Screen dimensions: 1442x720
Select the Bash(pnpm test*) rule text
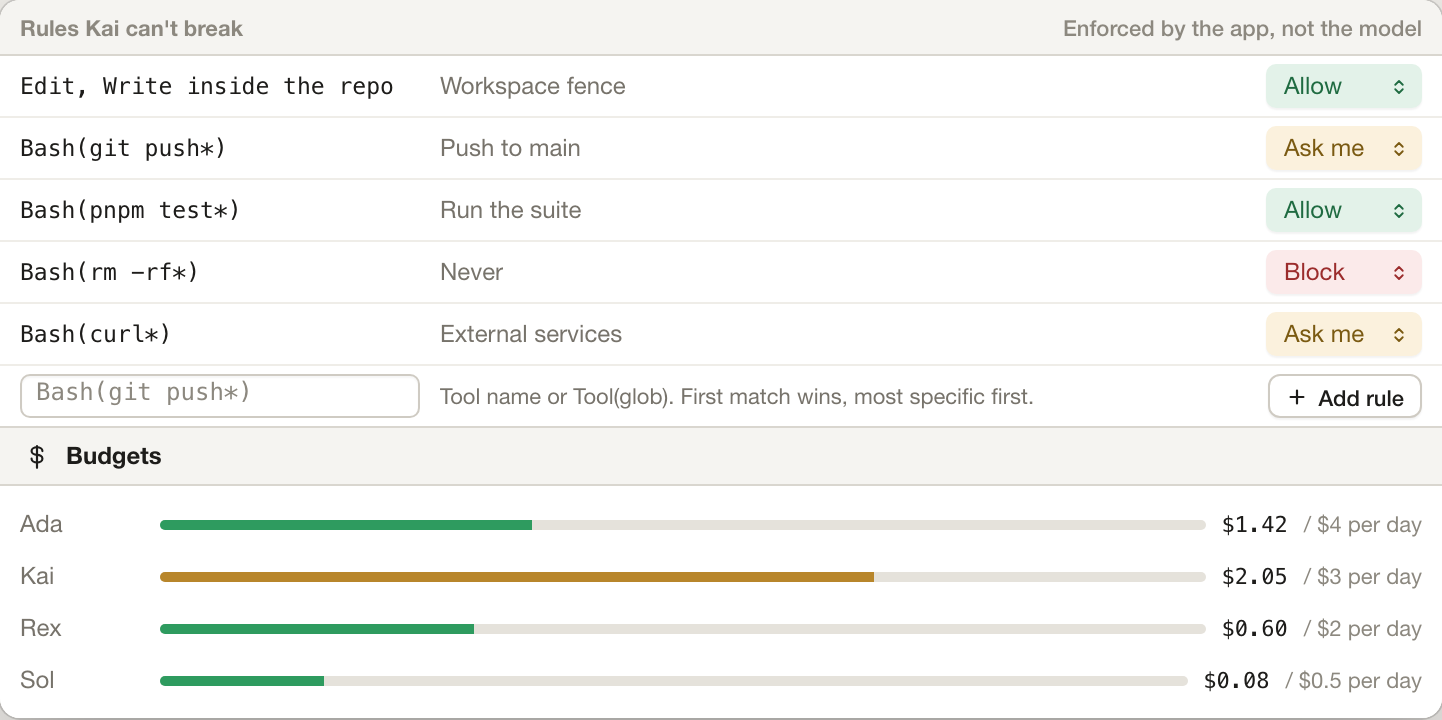coord(130,210)
